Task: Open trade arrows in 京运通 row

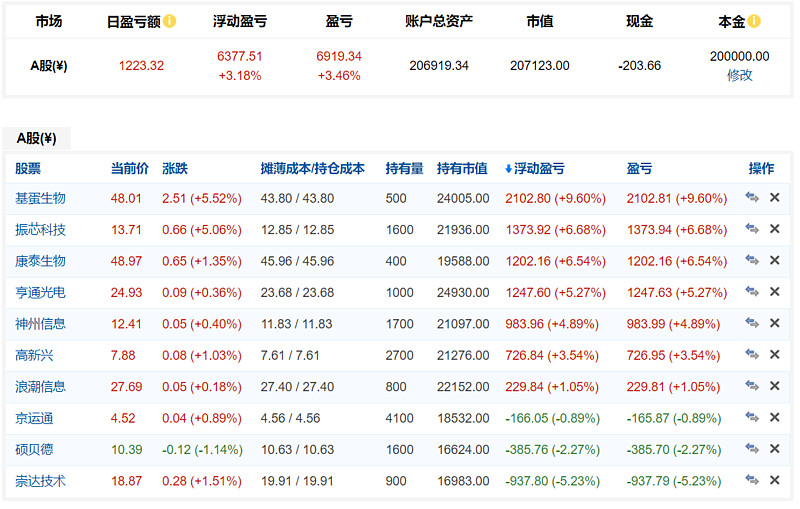Action: tap(752, 417)
